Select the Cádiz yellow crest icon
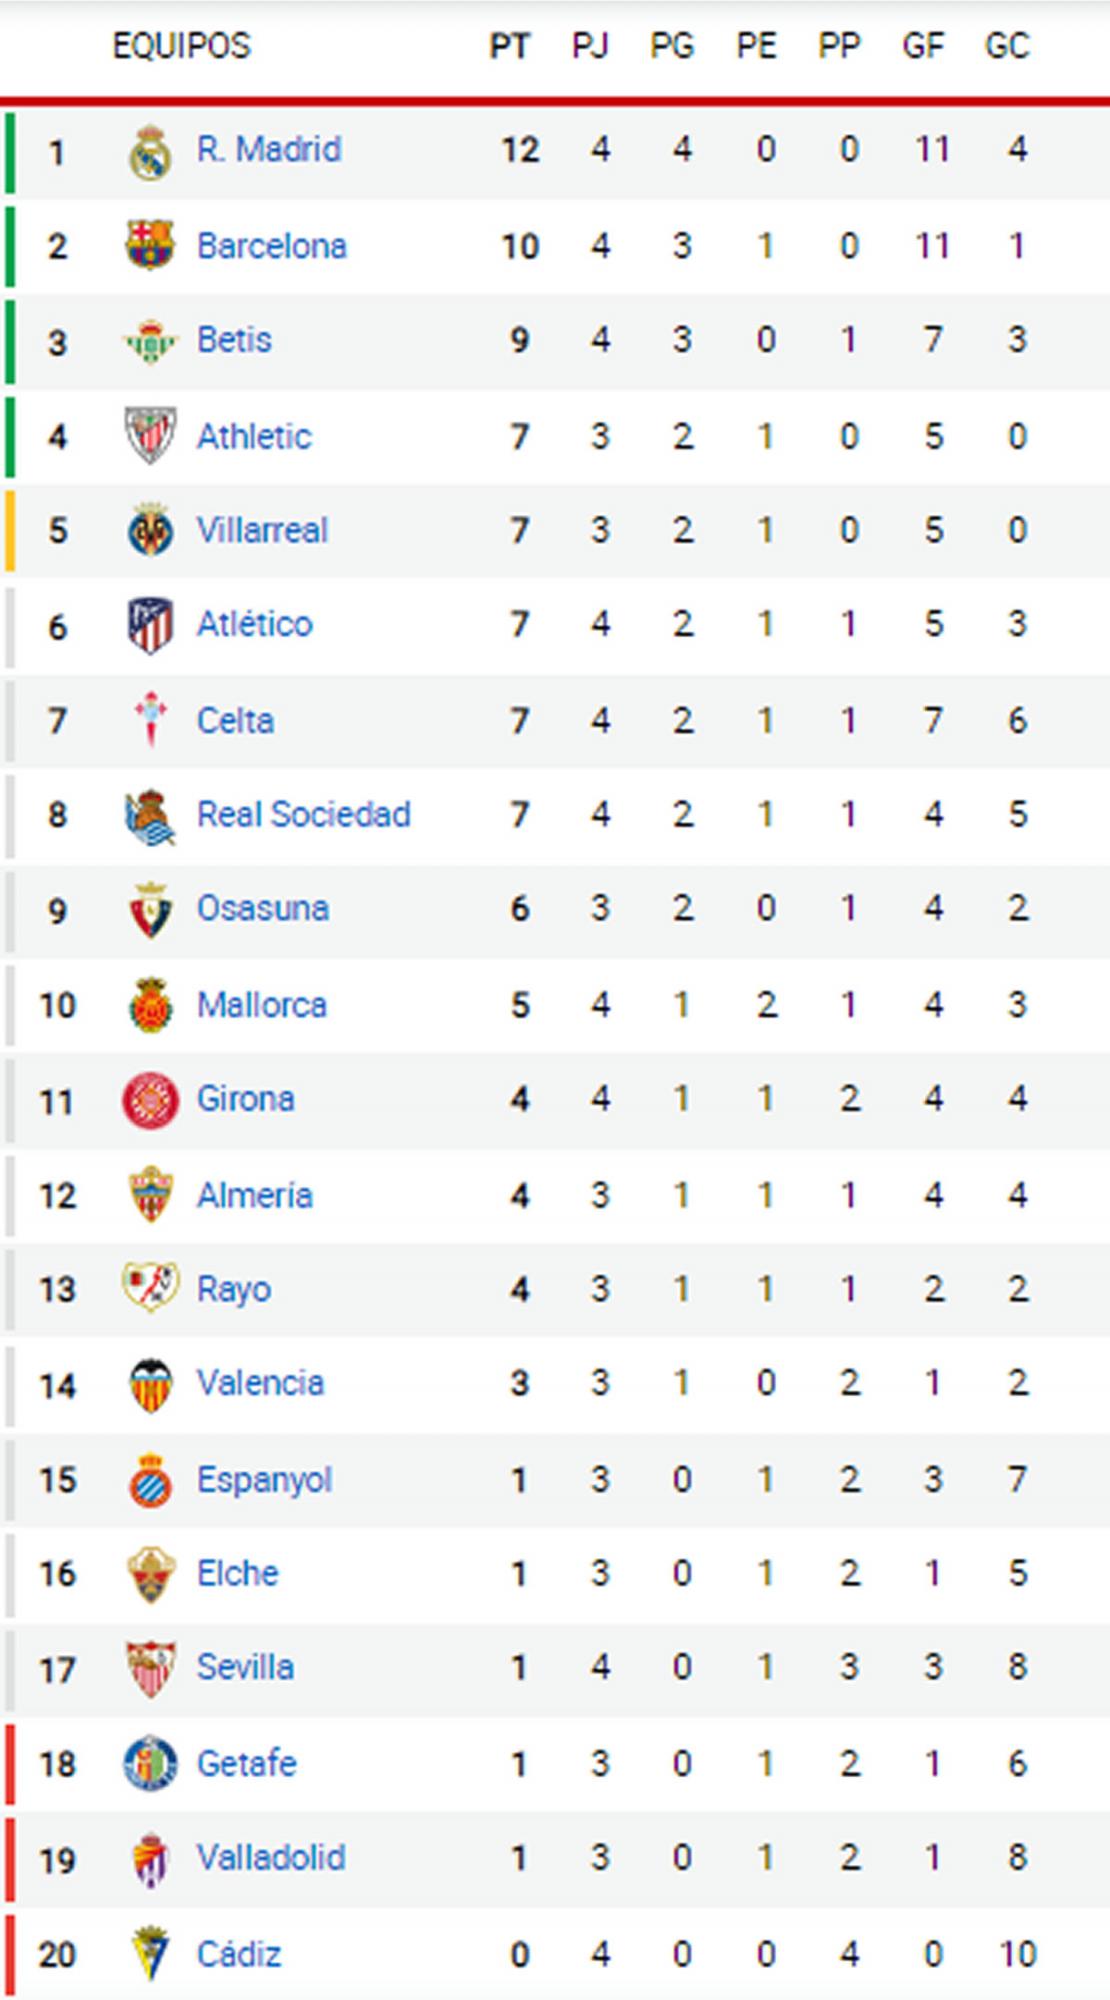The width and height of the screenshot is (1110, 2000). (x=150, y=1953)
